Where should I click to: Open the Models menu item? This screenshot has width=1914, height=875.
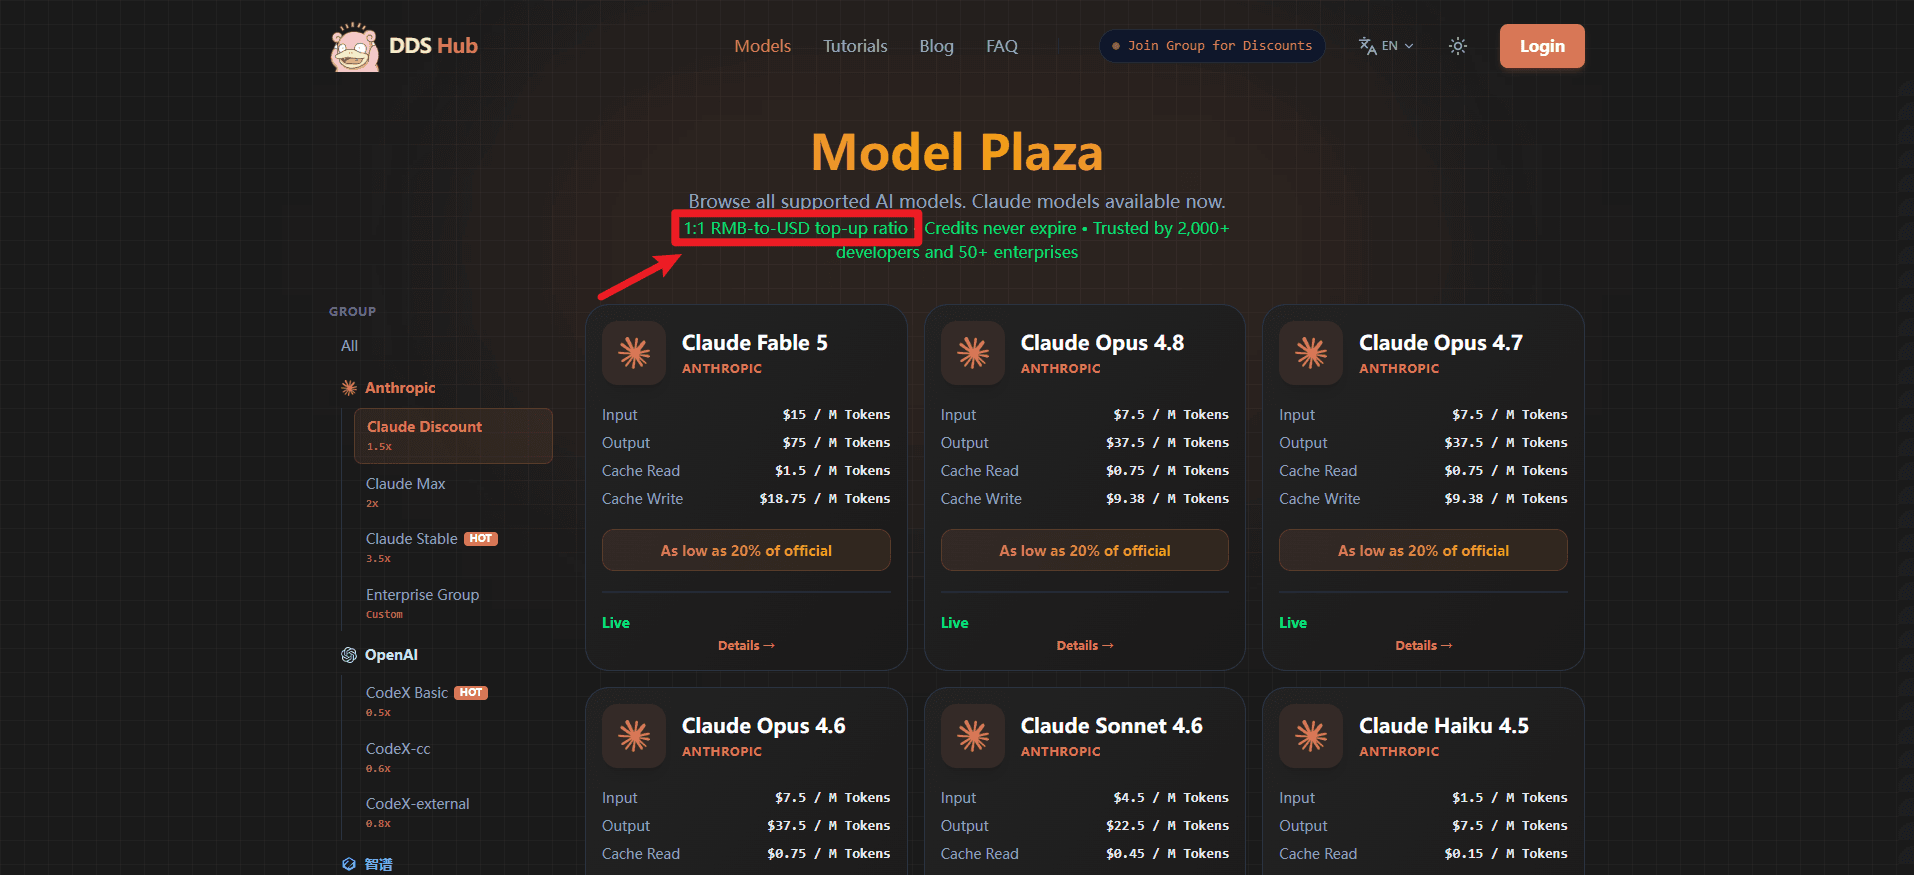click(x=762, y=46)
